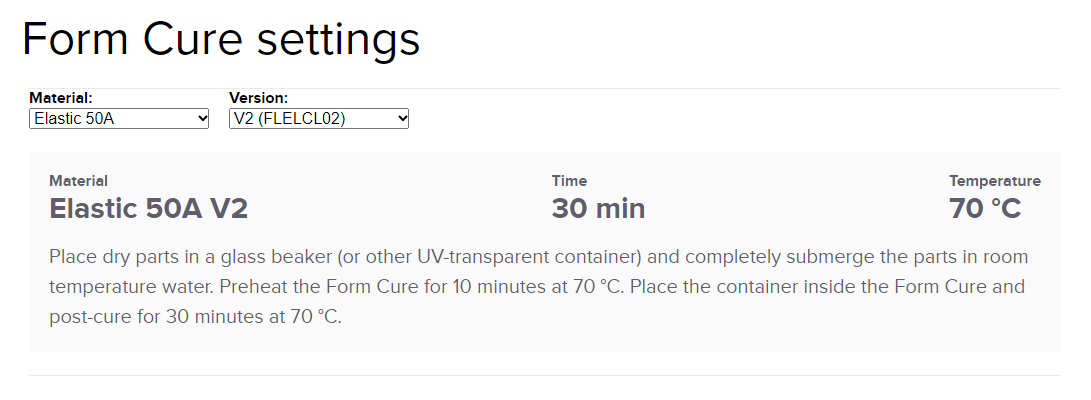1091x400 pixels.
Task: Click the arrow on the Elastic 50A select
Action: pos(202,119)
